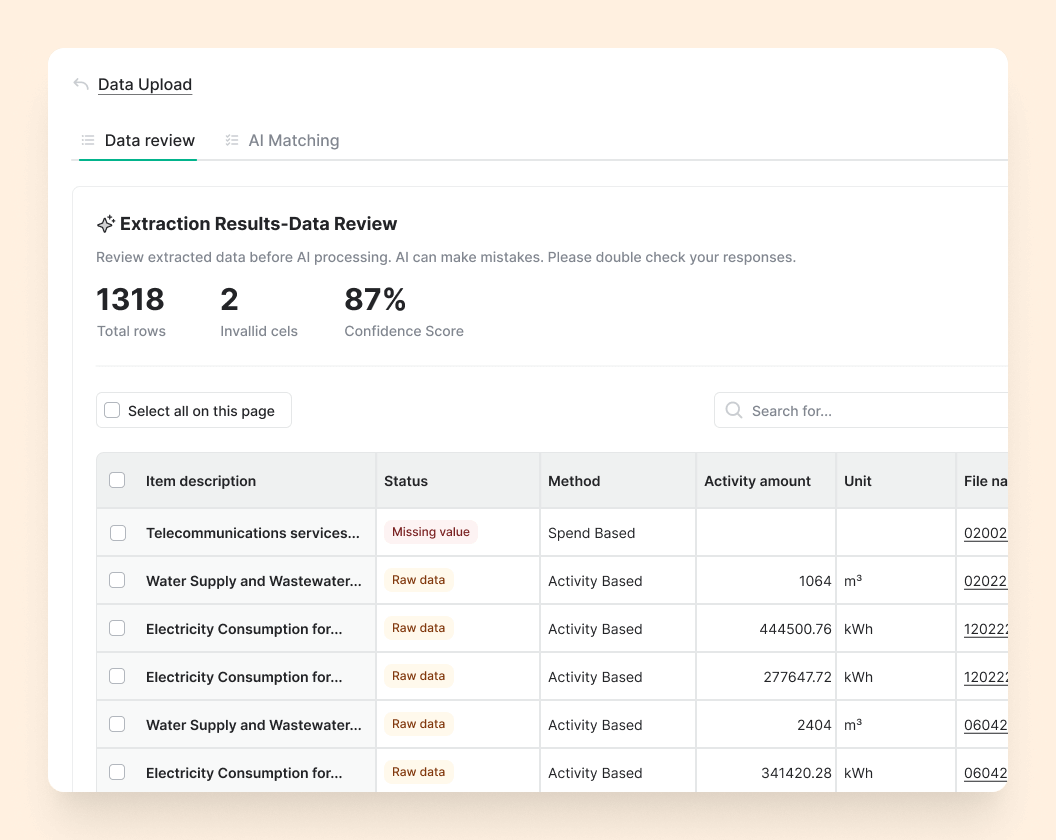Open the Data Upload breadcrumb link
Image resolution: width=1056 pixels, height=840 pixels.
click(145, 85)
